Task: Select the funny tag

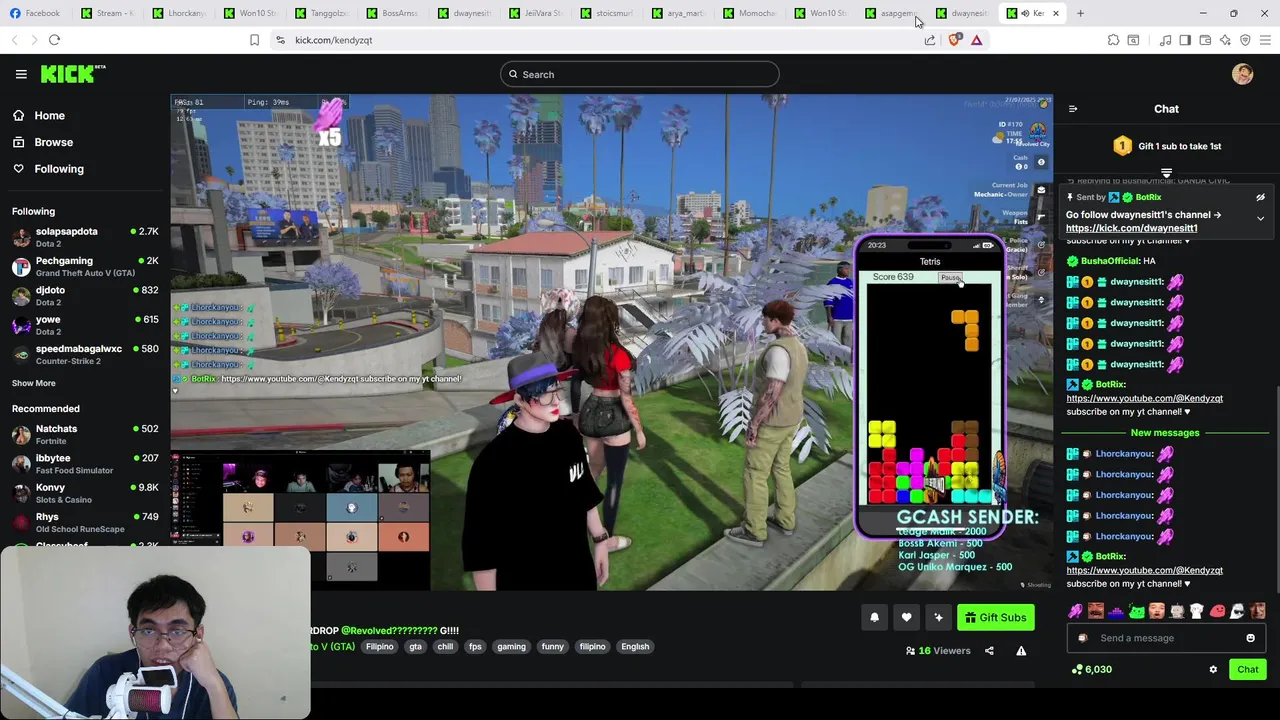Action: coord(553,647)
